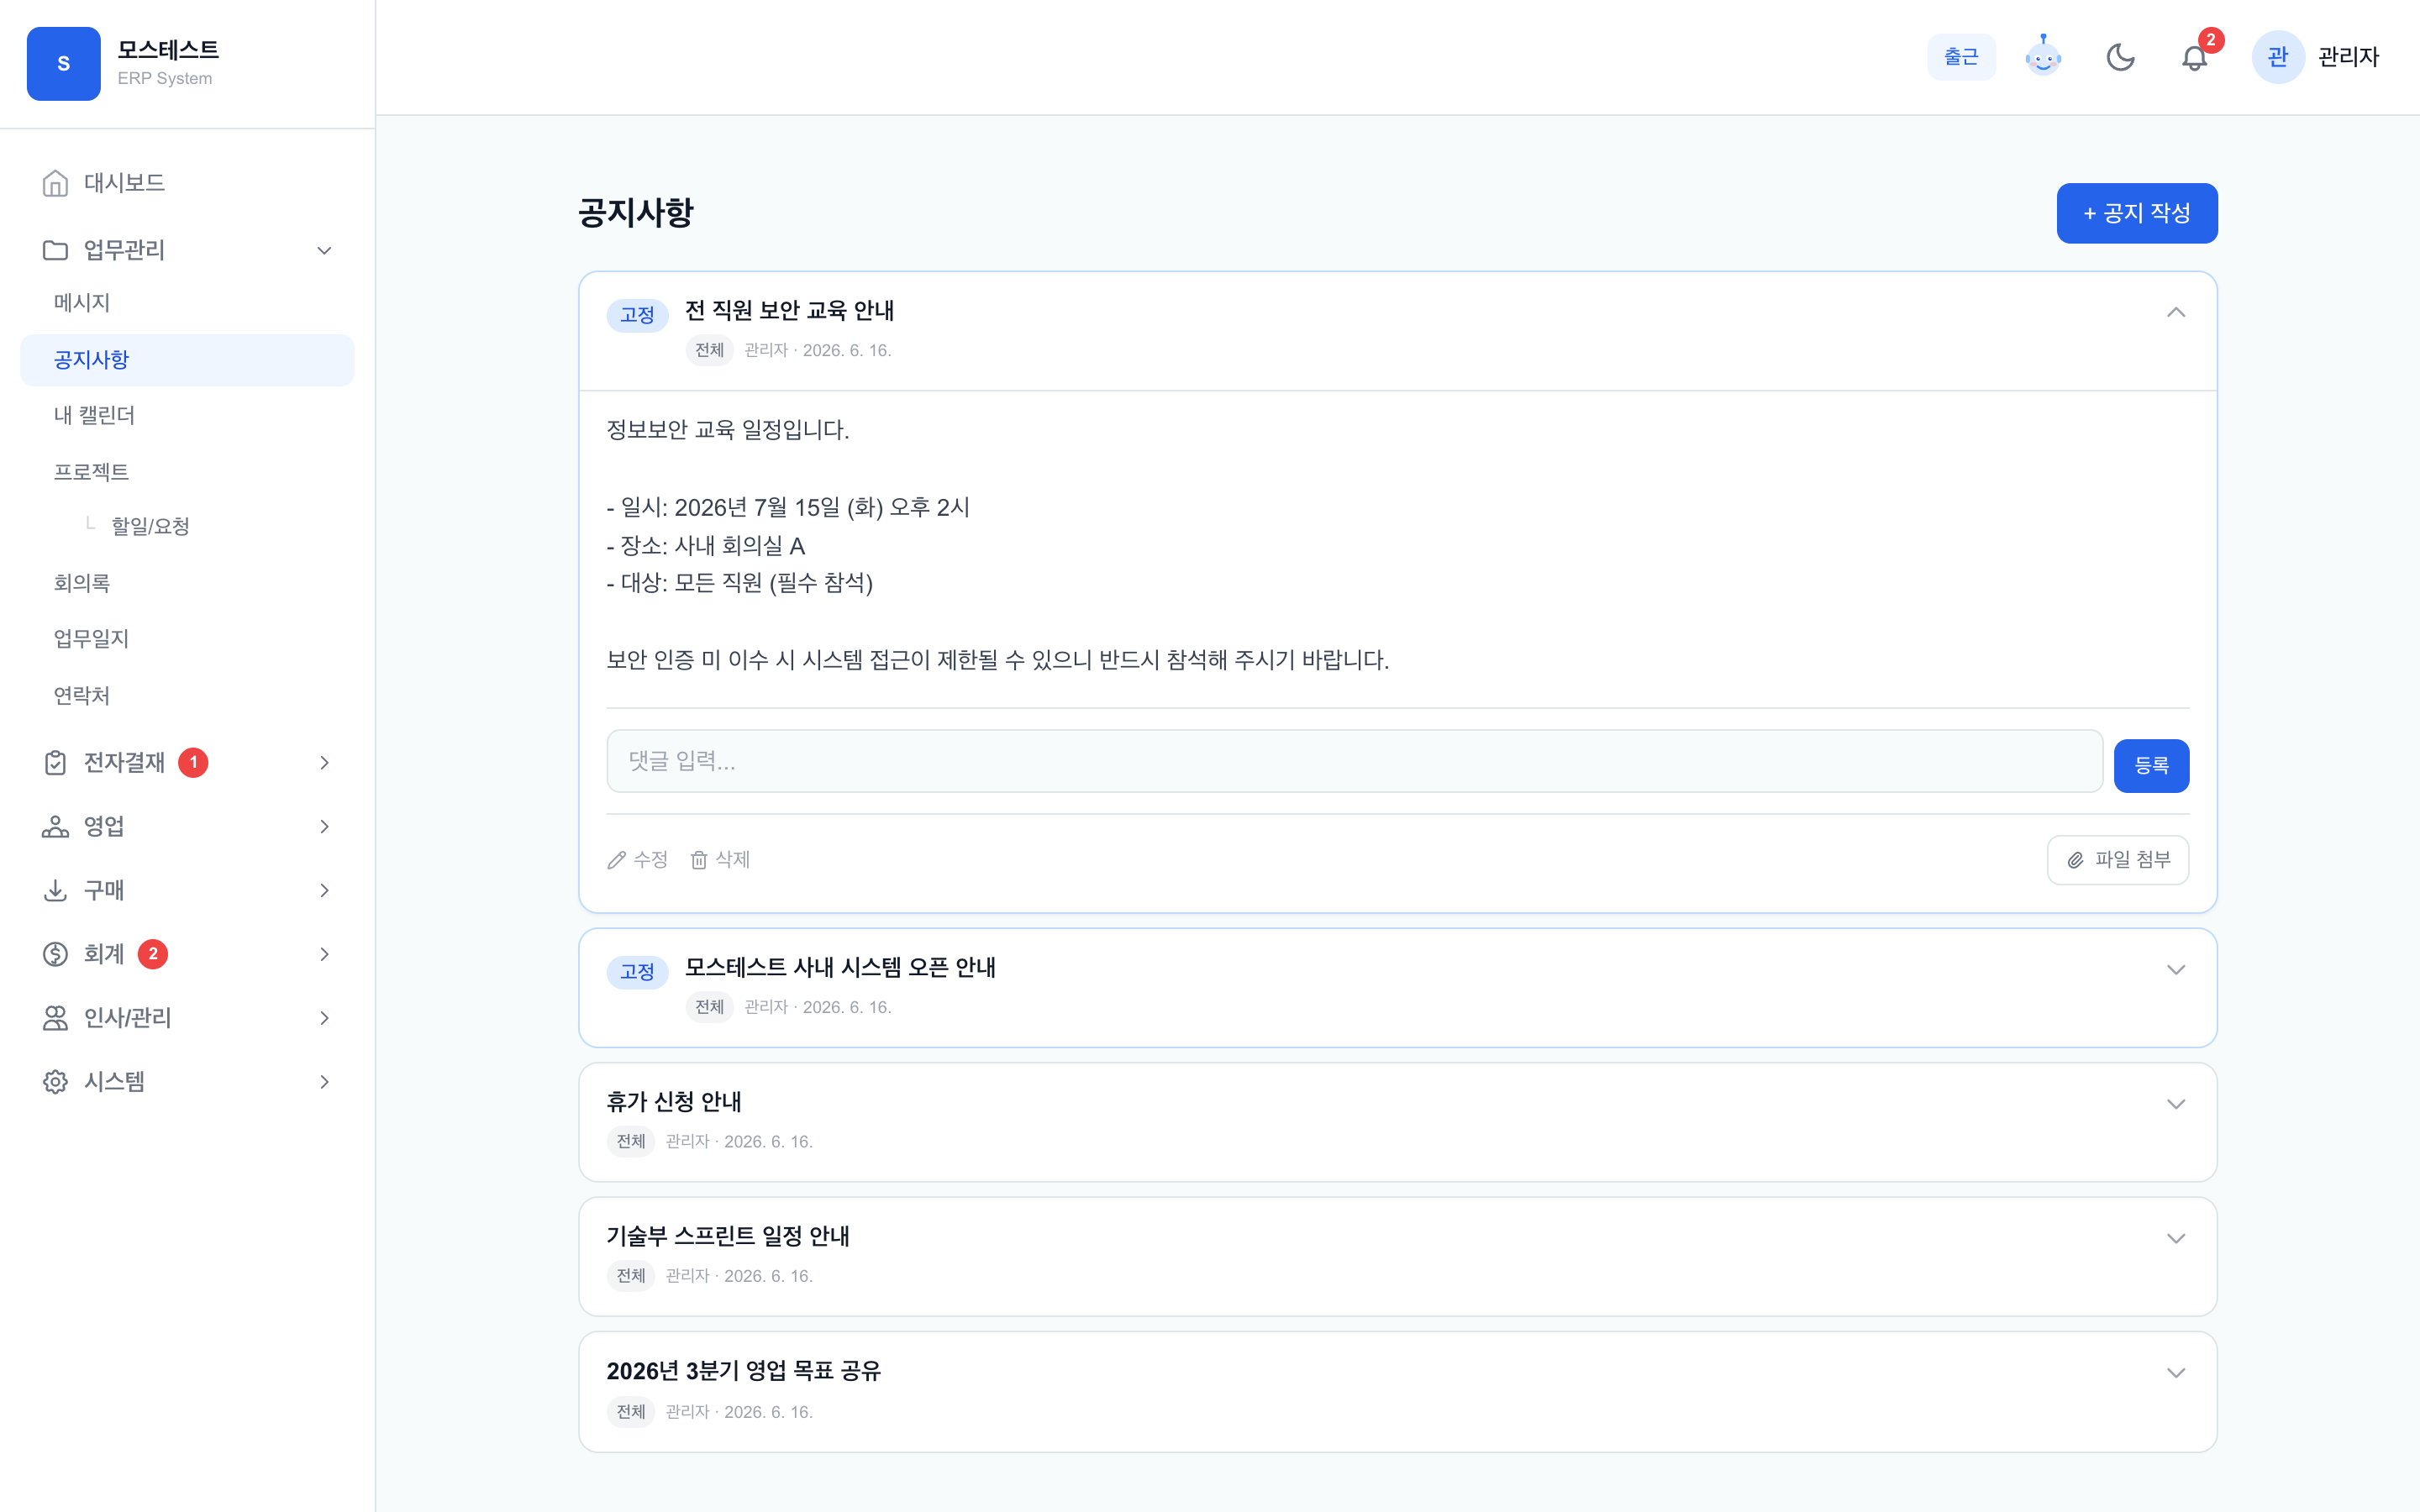
Task: Click the + 공지 작성 button
Action: pyautogui.click(x=2137, y=213)
